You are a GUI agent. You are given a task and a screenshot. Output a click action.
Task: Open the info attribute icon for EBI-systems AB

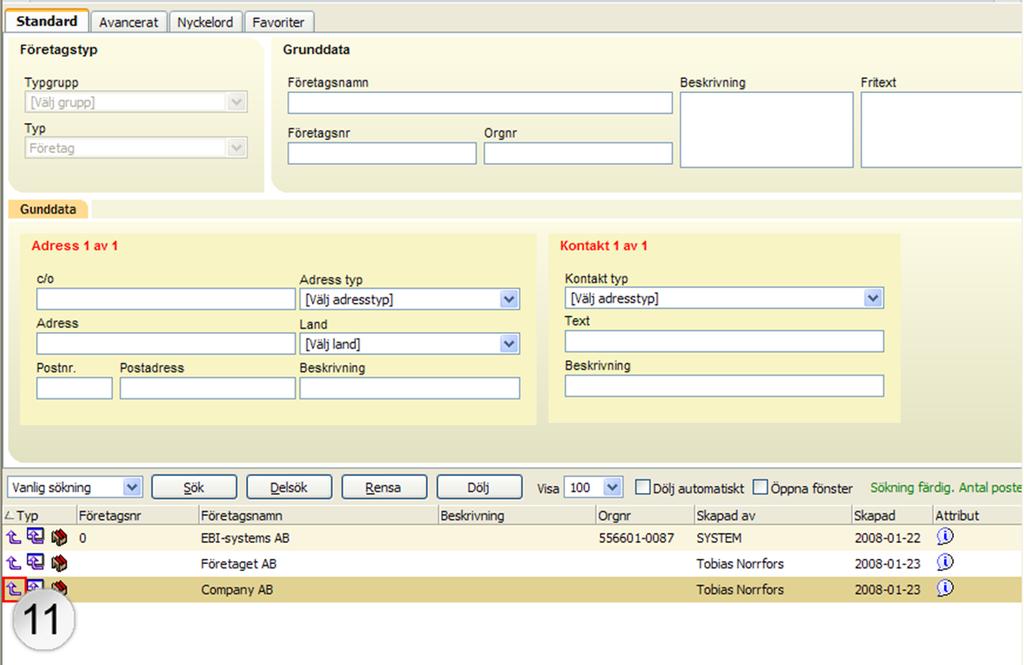(944, 537)
